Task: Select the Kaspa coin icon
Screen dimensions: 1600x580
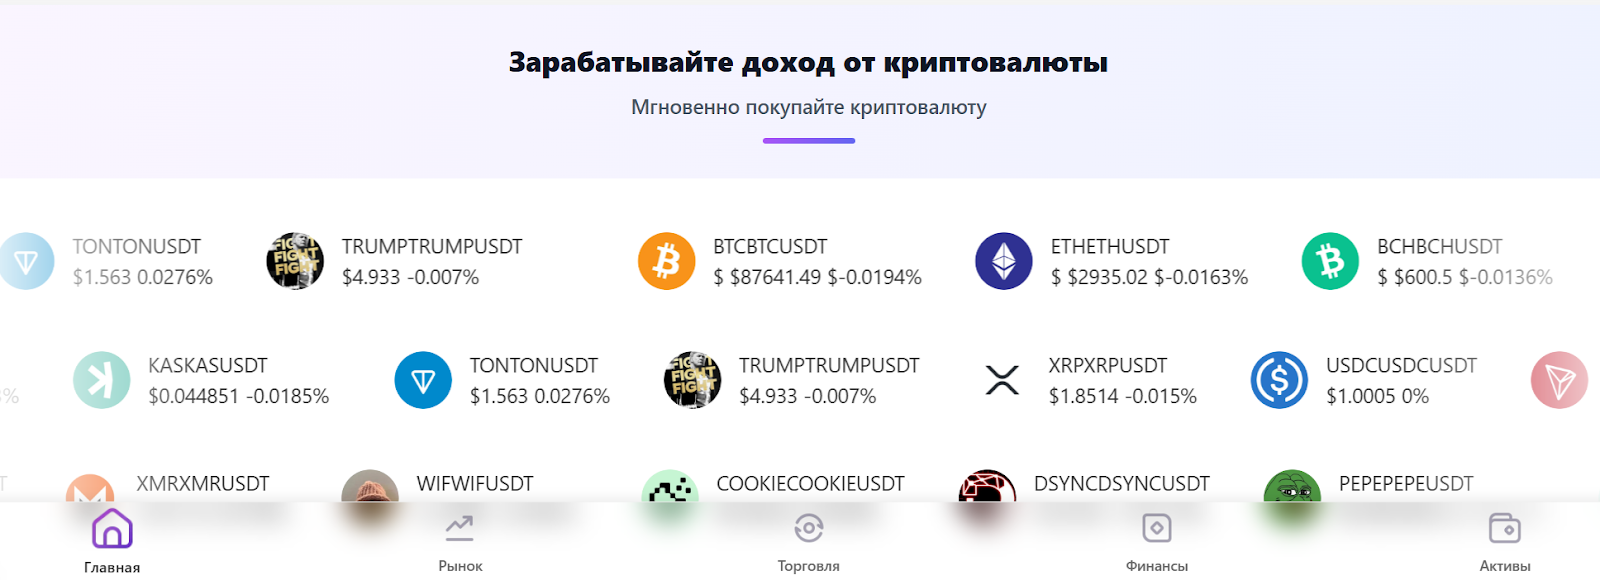Action: pos(101,380)
